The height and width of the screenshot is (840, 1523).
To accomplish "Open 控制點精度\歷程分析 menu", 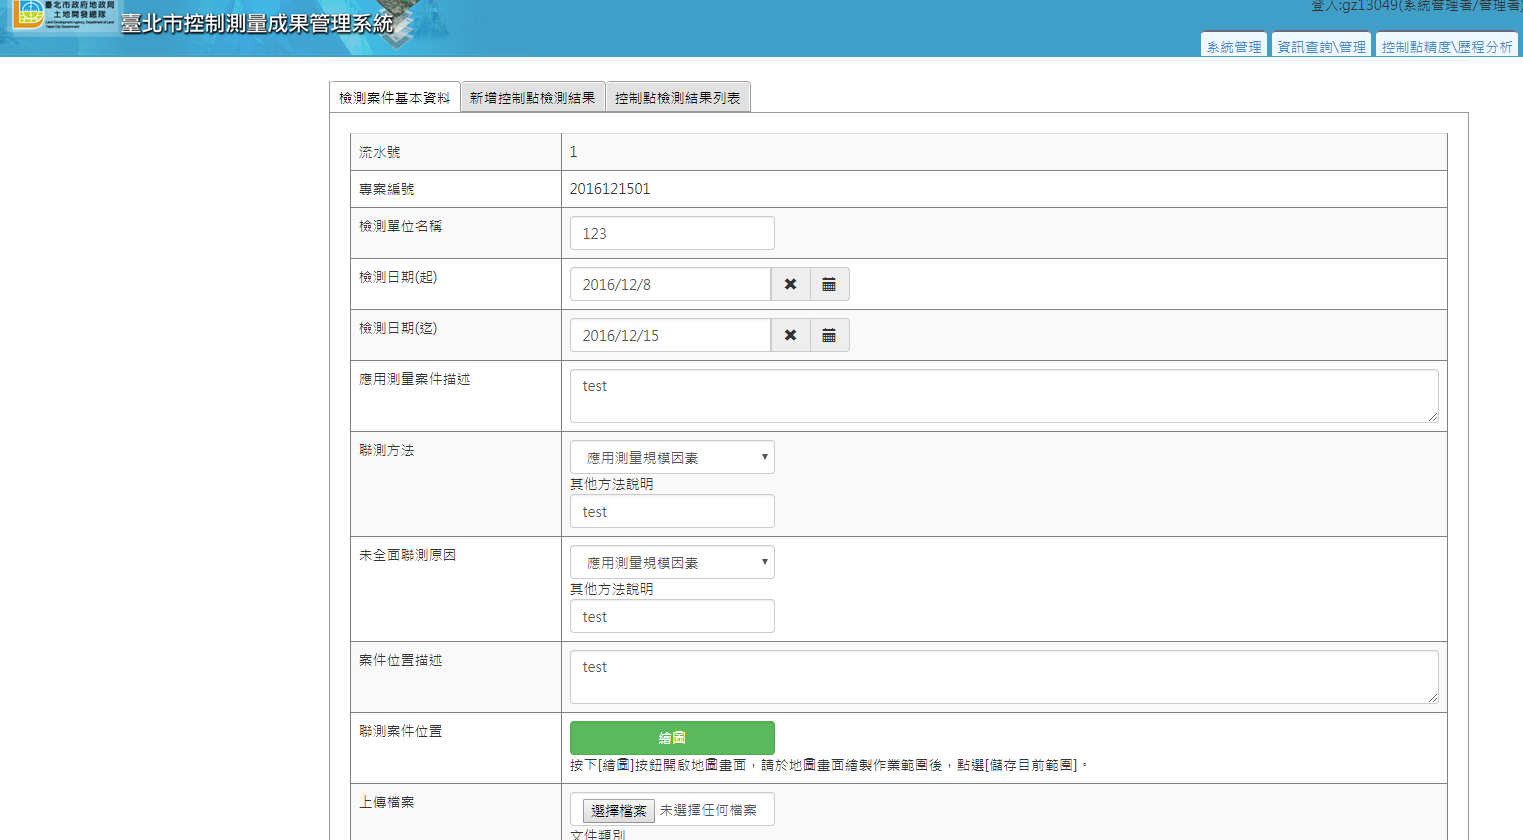I will click(x=1446, y=46).
